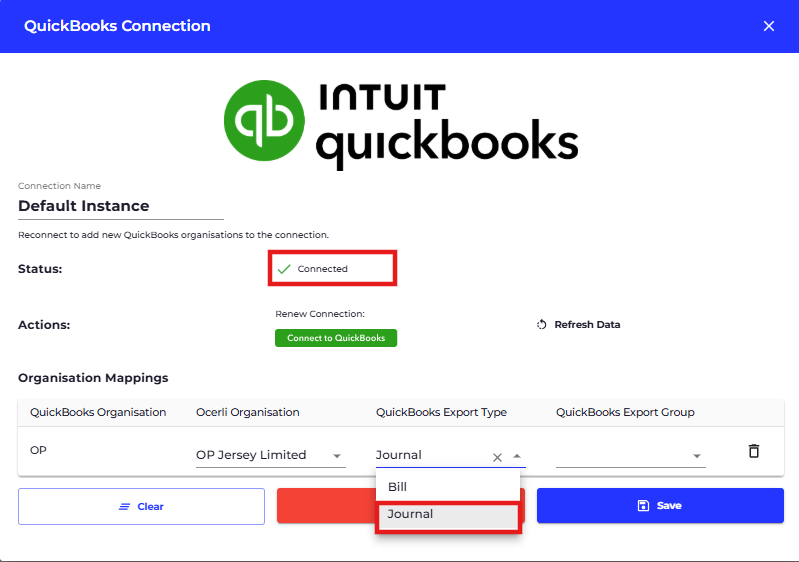Click the Save button
Viewport: 799px width, 562px height.
[x=660, y=505]
